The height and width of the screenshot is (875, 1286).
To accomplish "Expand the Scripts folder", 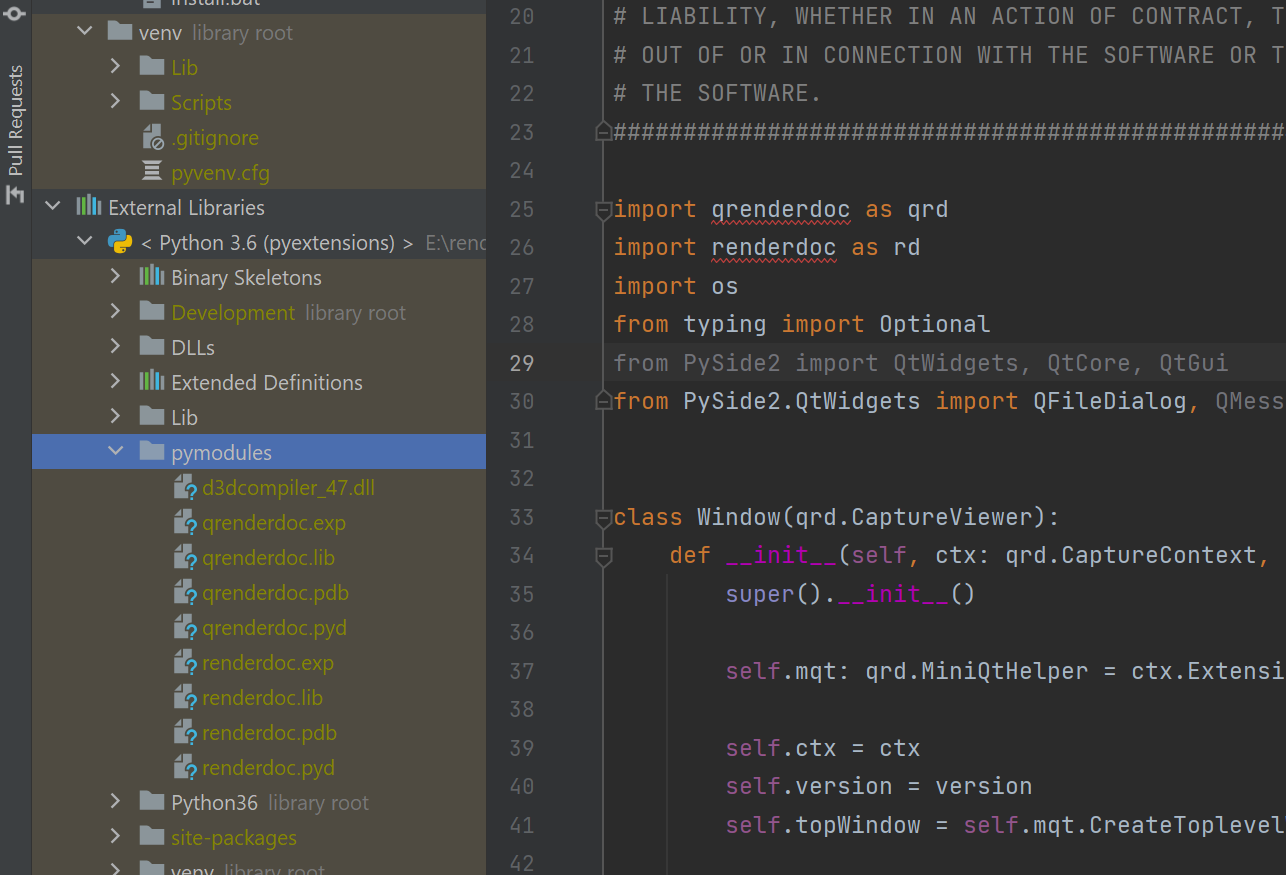I will pyautogui.click(x=115, y=102).
